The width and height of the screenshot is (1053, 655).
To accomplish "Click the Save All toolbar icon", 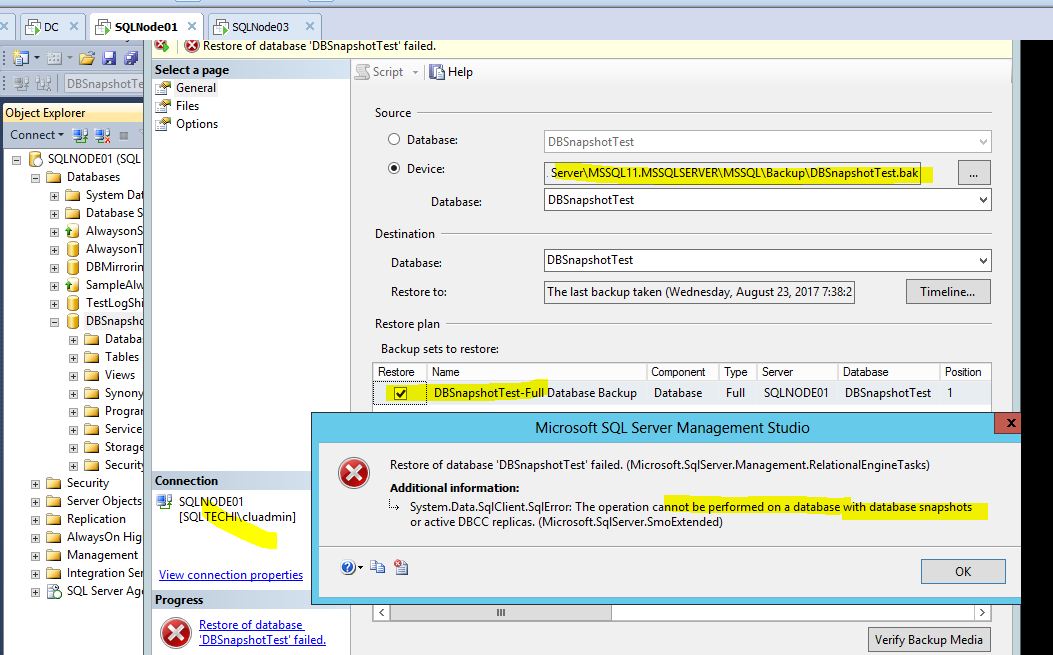I will click(131, 58).
